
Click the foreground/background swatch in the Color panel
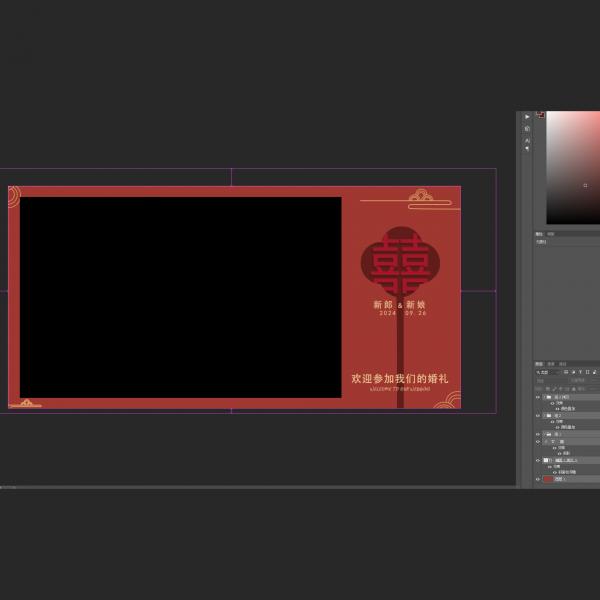click(540, 114)
